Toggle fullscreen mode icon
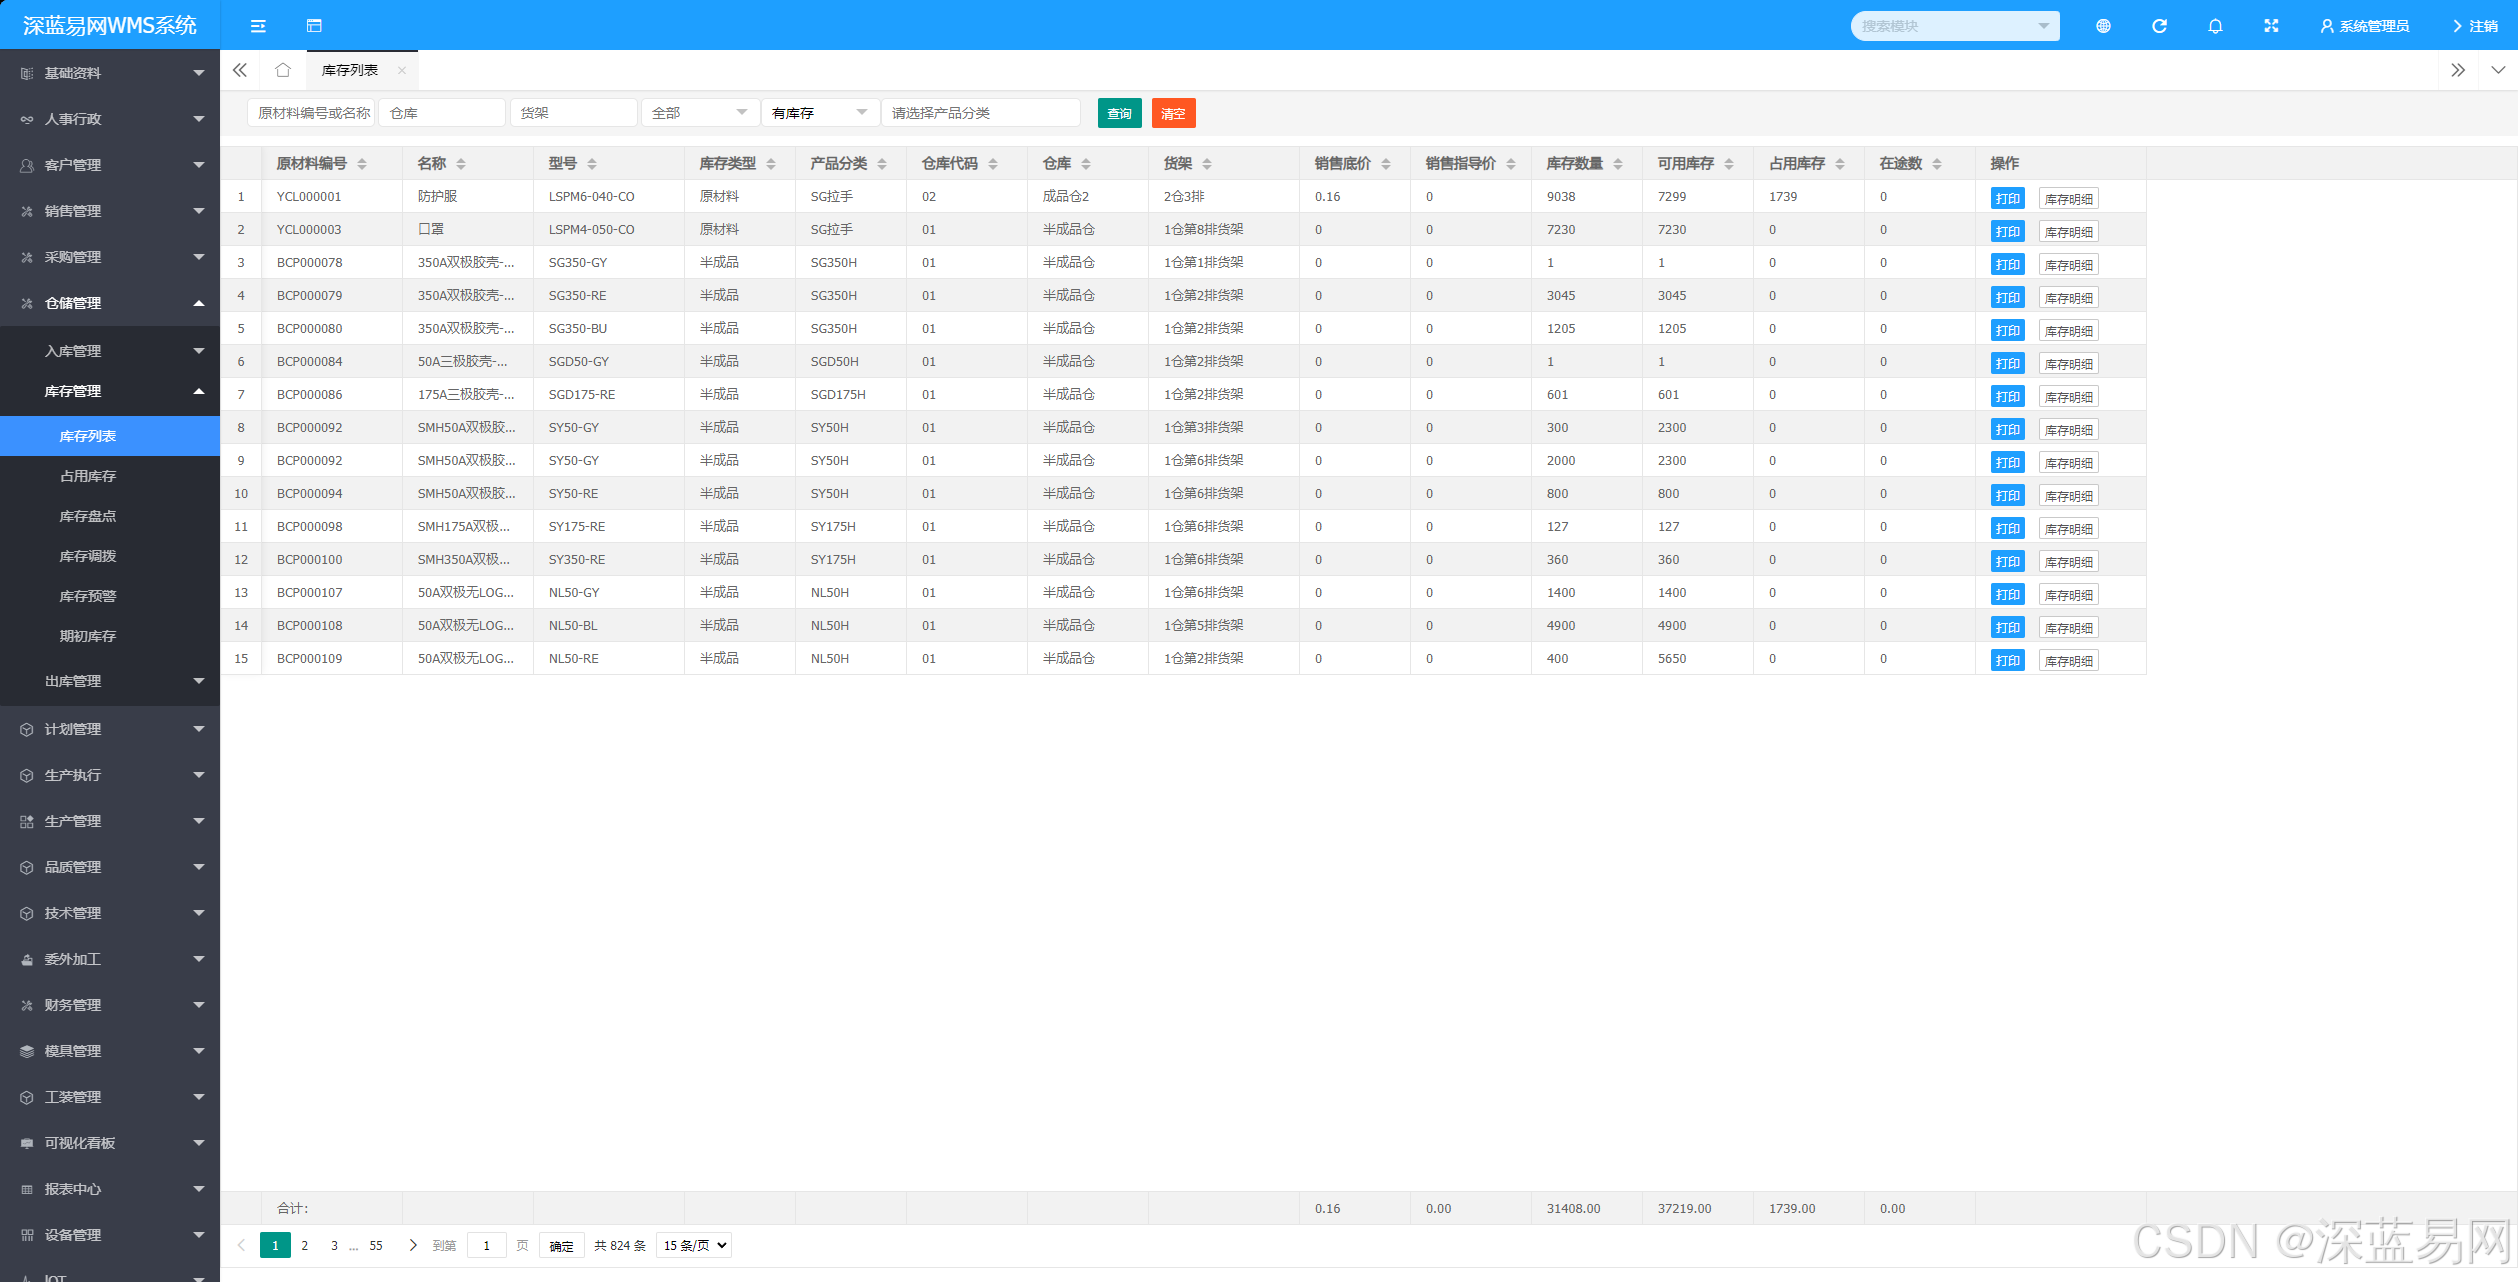The height and width of the screenshot is (1282, 2518). coord(2271,26)
